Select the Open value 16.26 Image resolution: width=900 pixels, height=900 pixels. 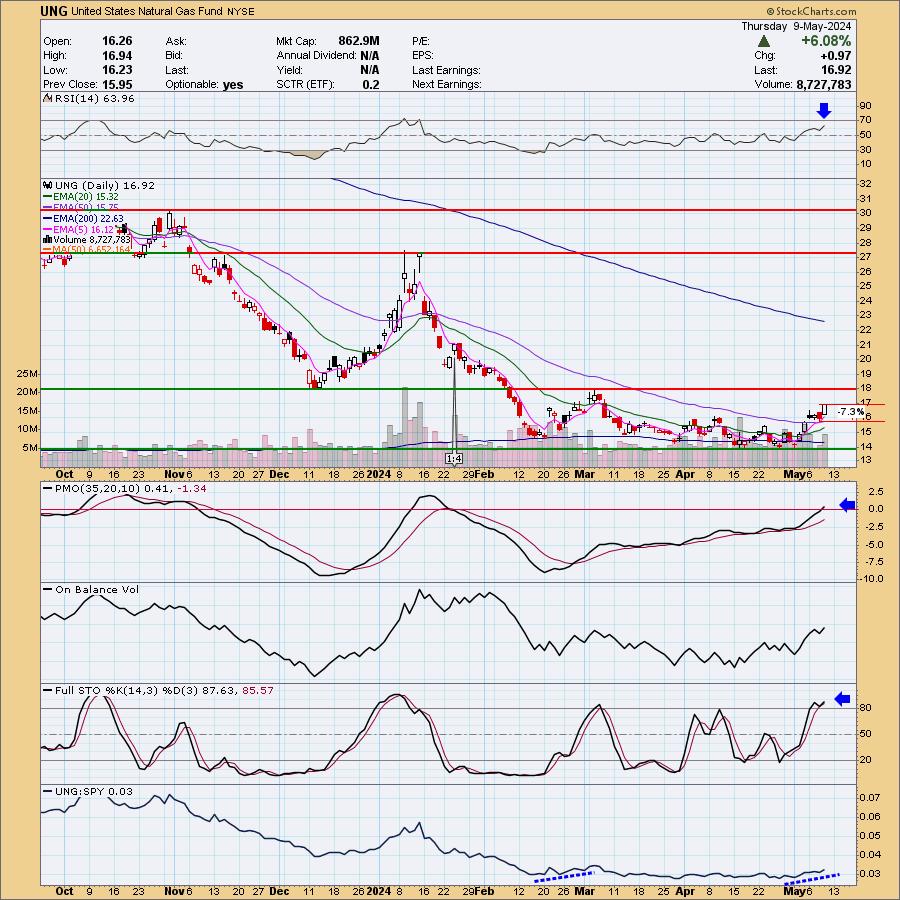point(117,41)
